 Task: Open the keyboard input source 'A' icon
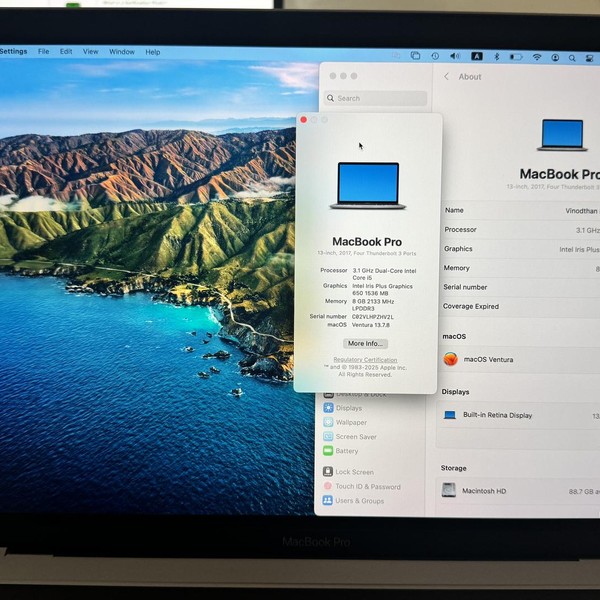click(x=476, y=57)
